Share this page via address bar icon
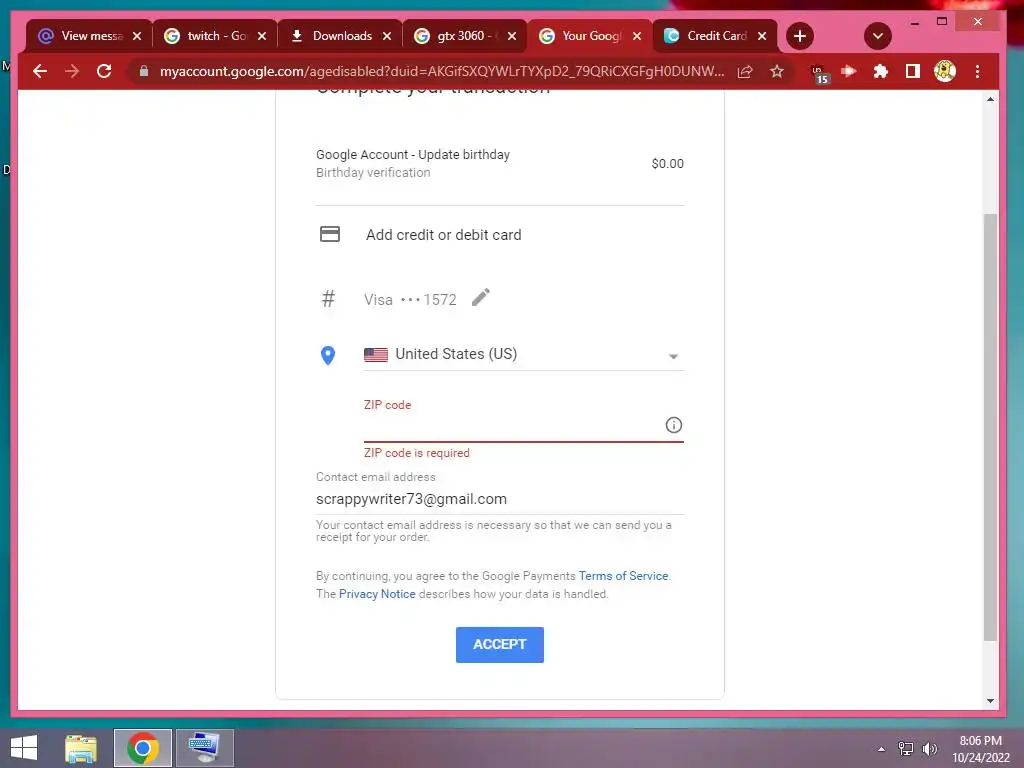The width and height of the screenshot is (1024, 768). (745, 72)
